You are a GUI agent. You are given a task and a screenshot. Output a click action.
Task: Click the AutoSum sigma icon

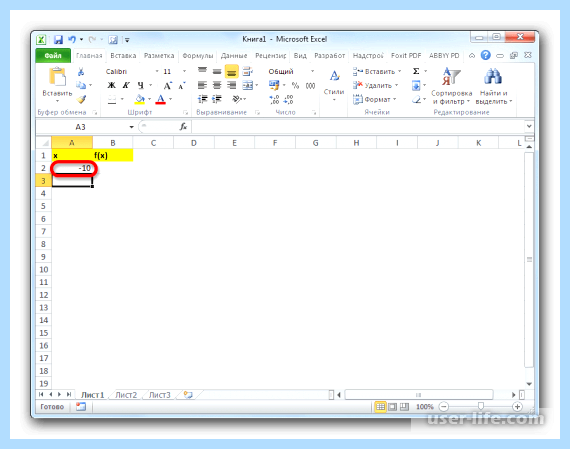tap(416, 71)
